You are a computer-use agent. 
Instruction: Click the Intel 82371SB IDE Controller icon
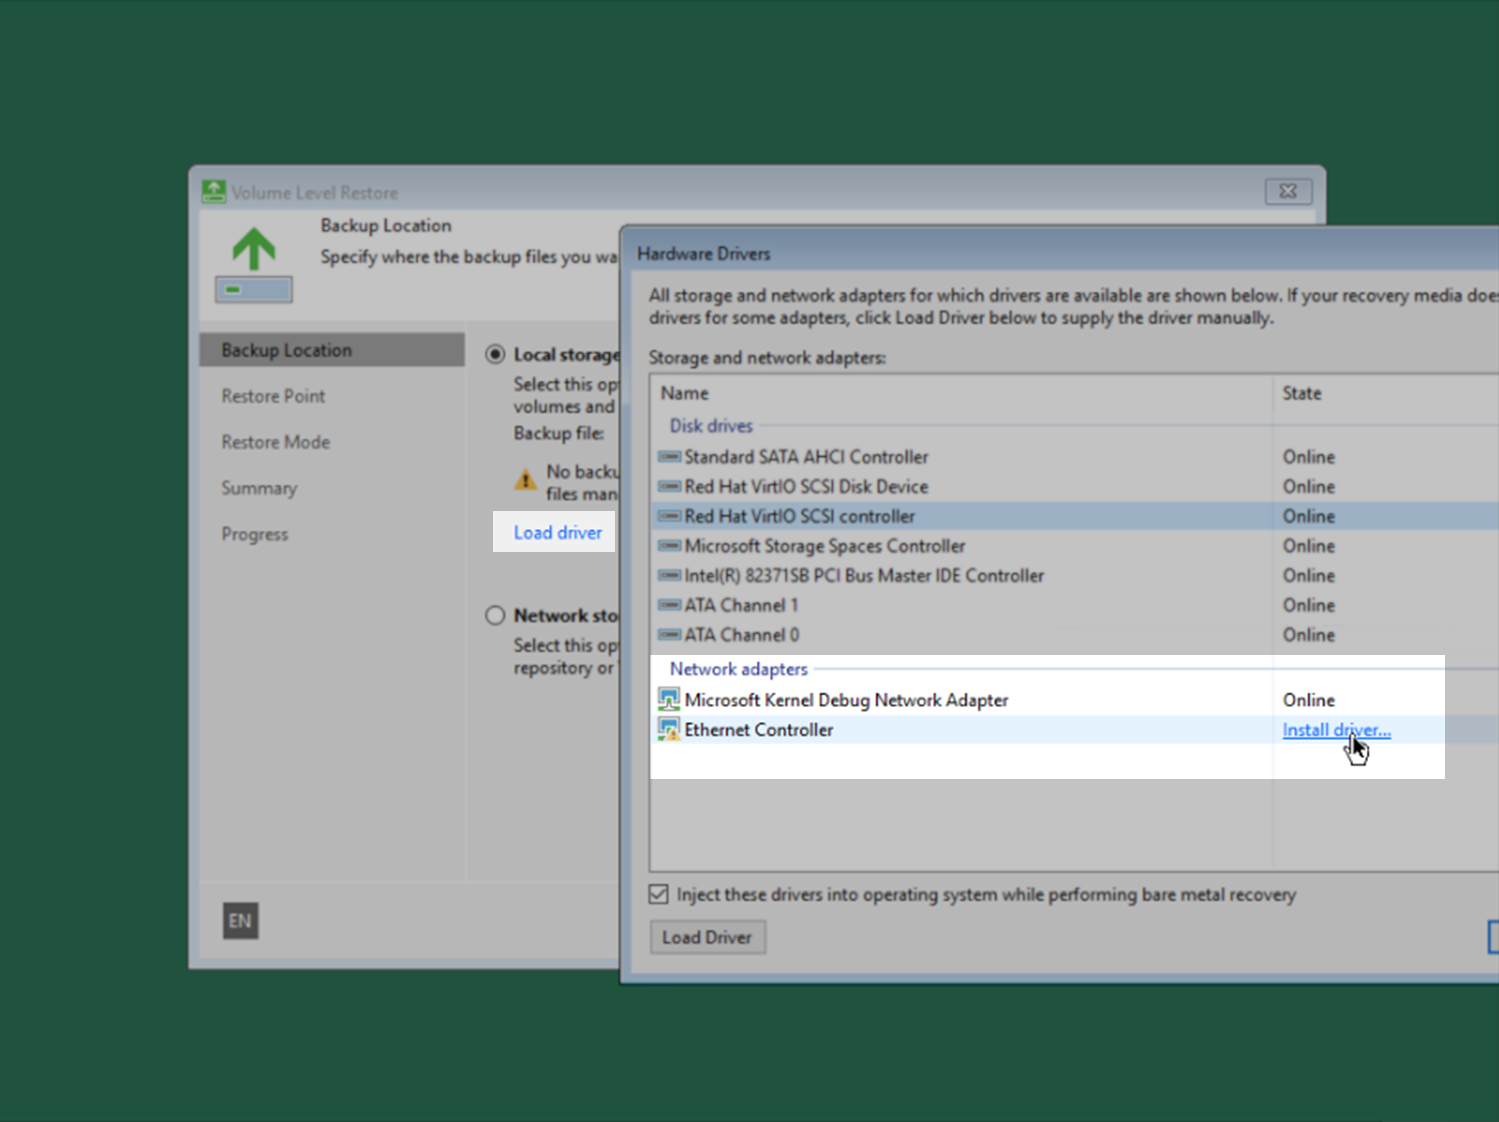click(x=668, y=576)
